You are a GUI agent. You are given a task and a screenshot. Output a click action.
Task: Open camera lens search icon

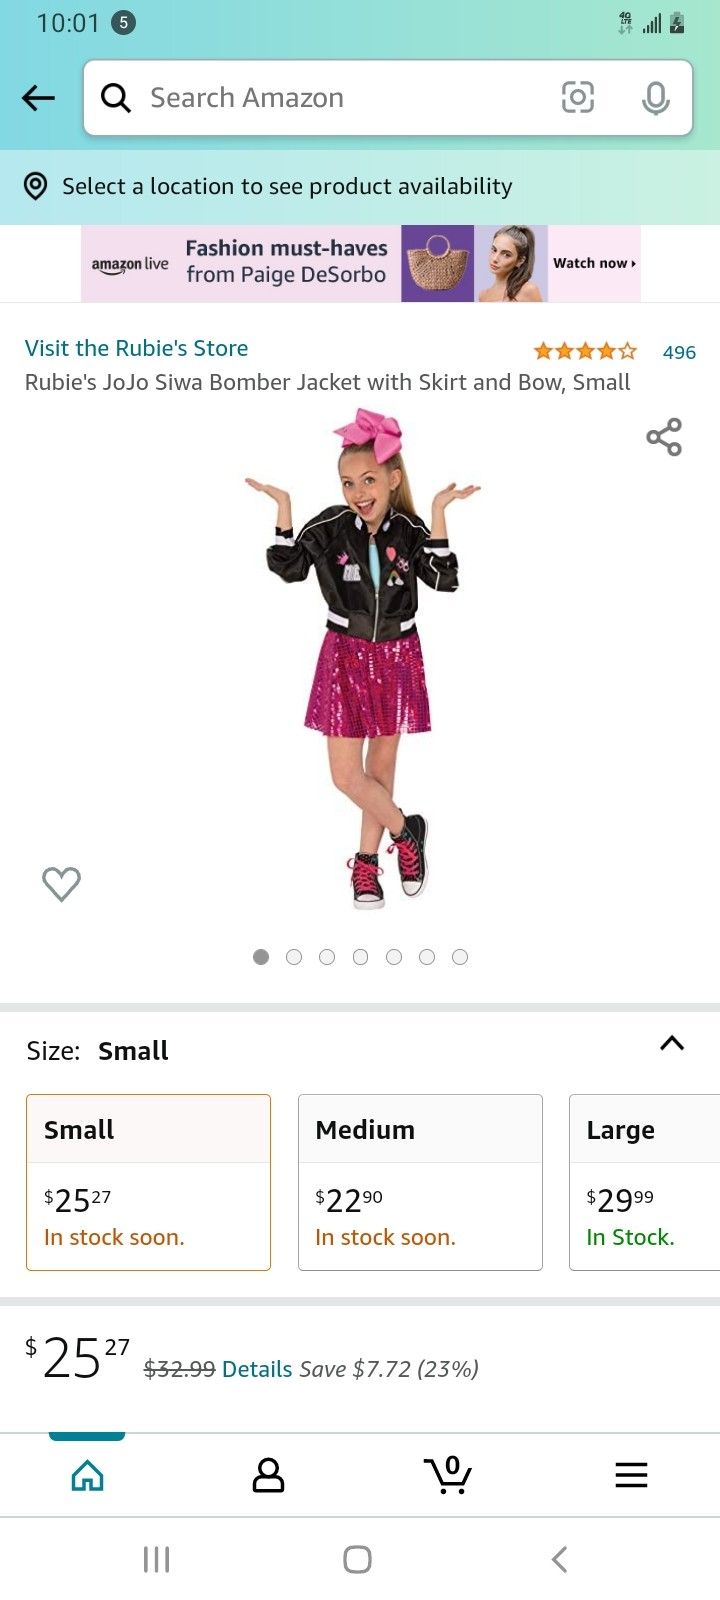point(578,97)
